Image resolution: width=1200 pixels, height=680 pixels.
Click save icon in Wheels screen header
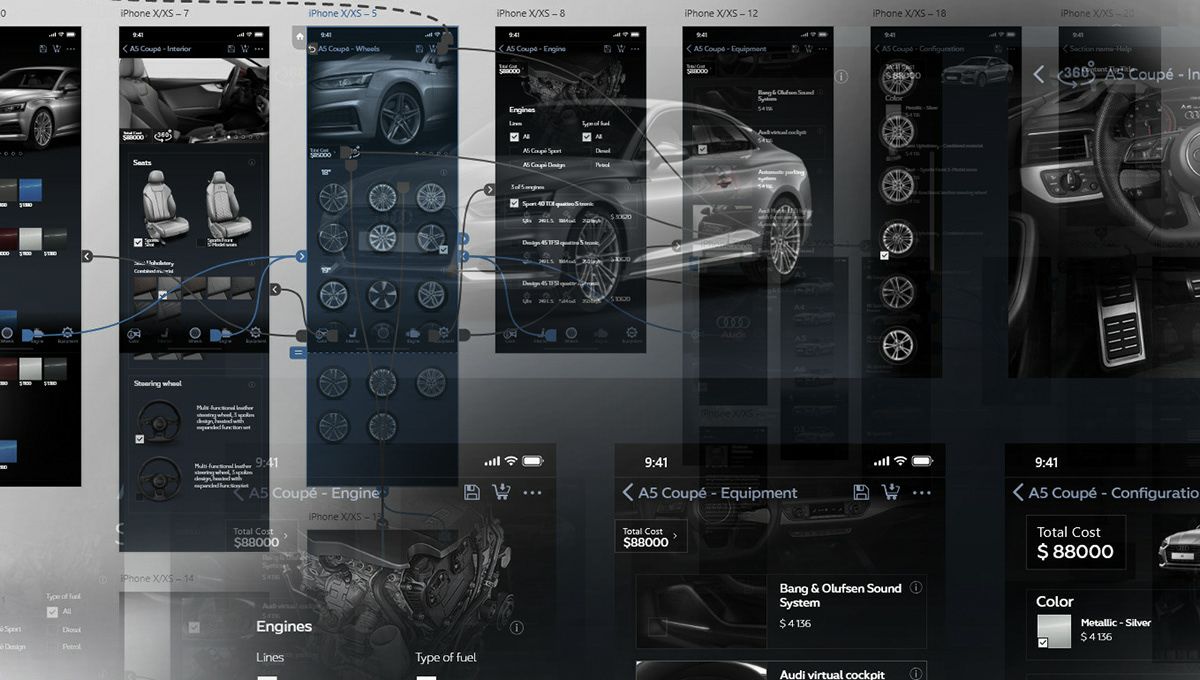(x=417, y=48)
